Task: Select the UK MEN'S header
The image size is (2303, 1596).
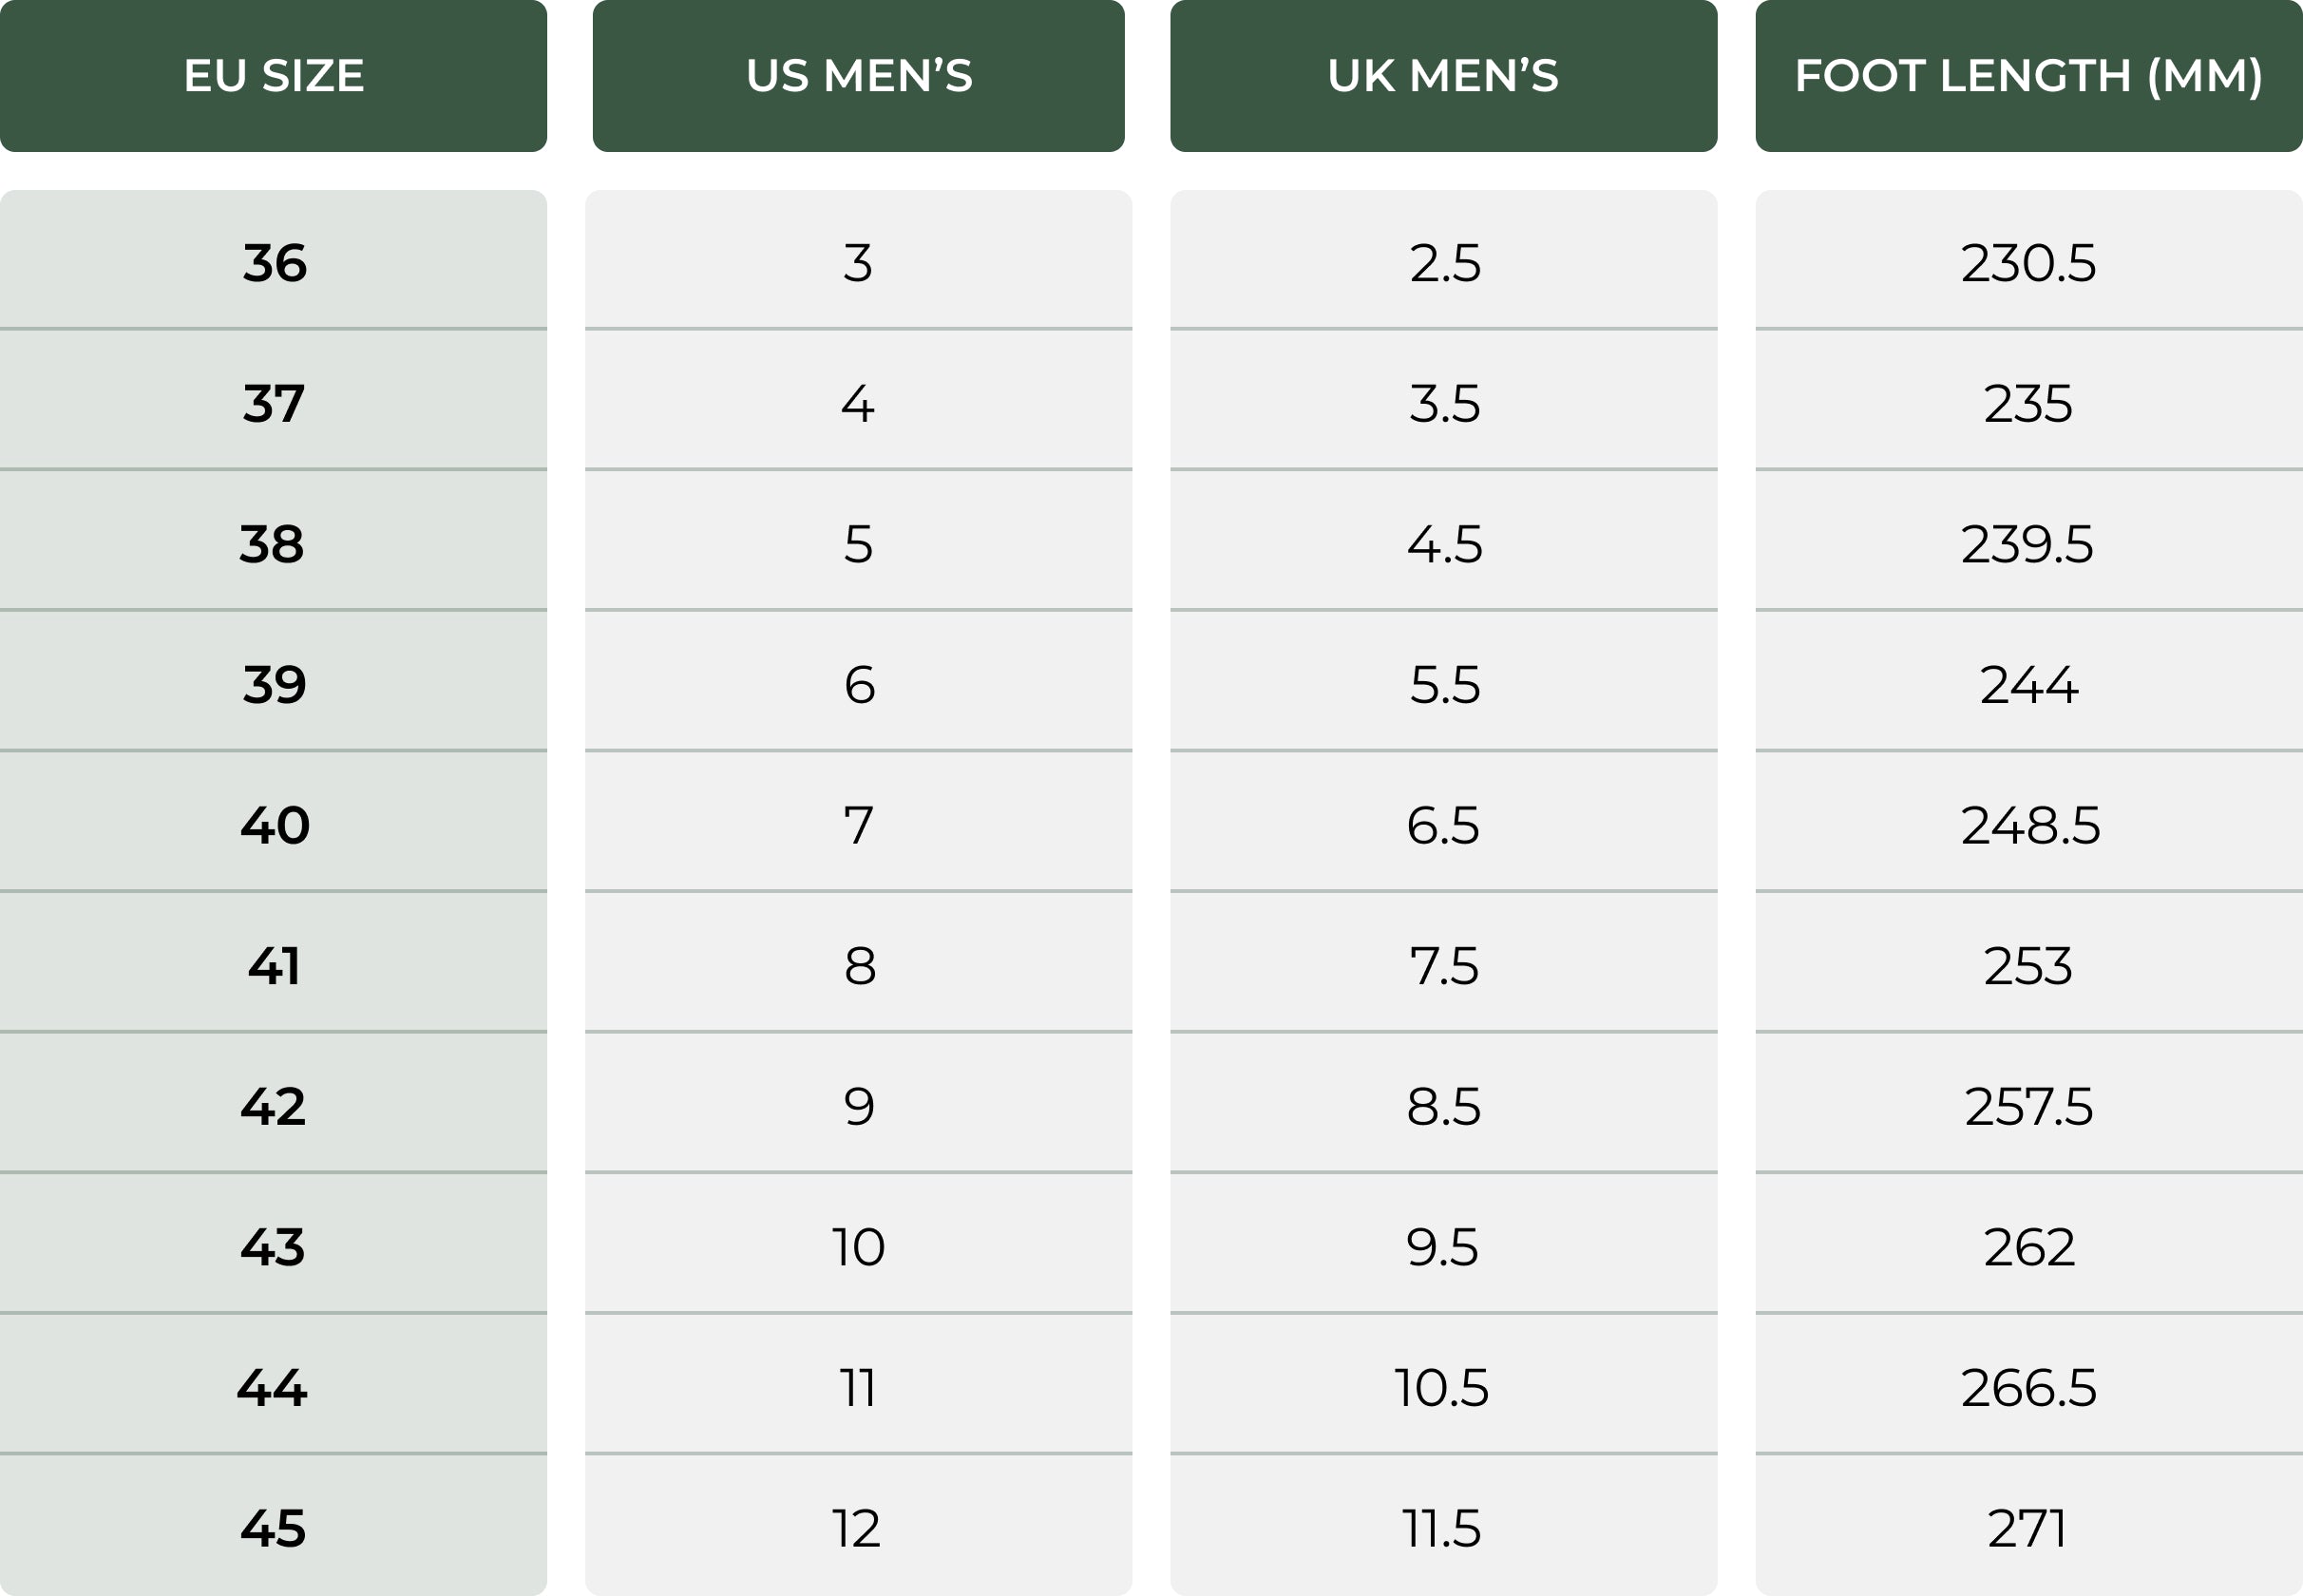Action: (x=1443, y=76)
